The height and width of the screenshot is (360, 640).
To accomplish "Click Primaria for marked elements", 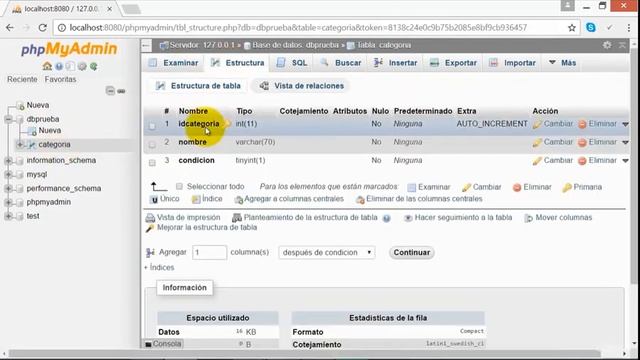I will click(582, 187).
